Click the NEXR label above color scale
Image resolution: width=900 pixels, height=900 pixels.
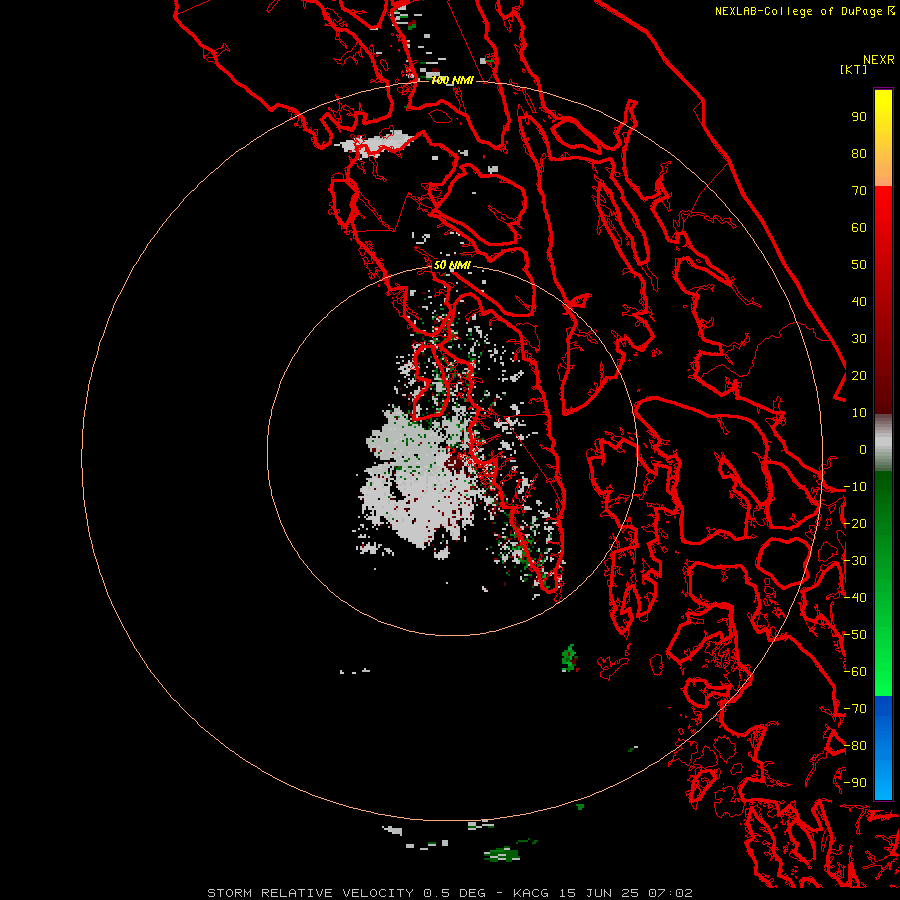click(x=878, y=60)
